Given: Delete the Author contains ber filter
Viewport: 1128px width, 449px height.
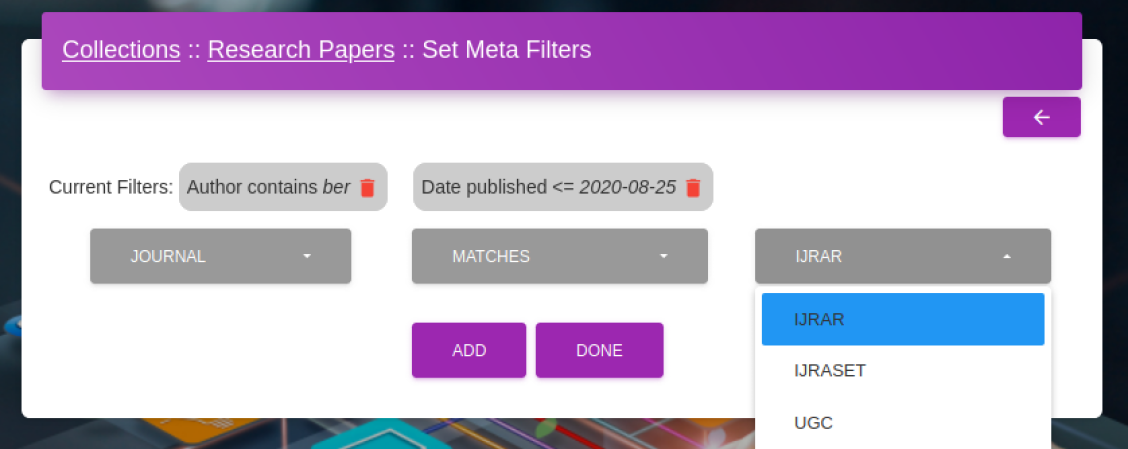Looking at the screenshot, I should point(368,188).
